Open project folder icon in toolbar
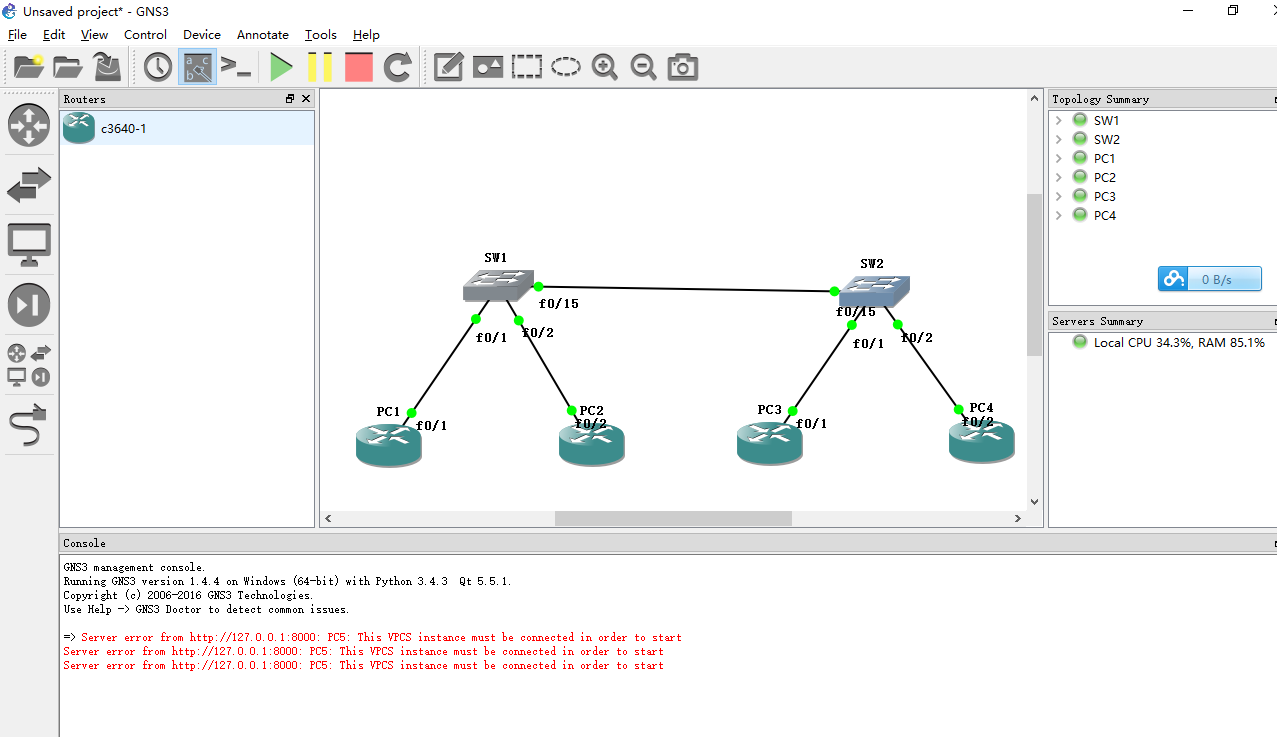 [x=67, y=67]
